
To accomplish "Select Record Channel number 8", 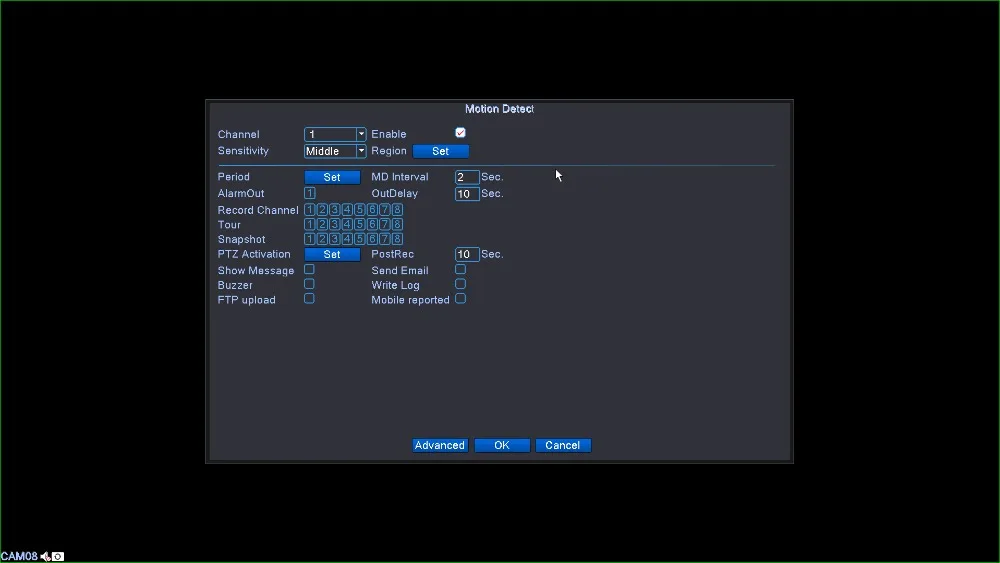I will [397, 210].
